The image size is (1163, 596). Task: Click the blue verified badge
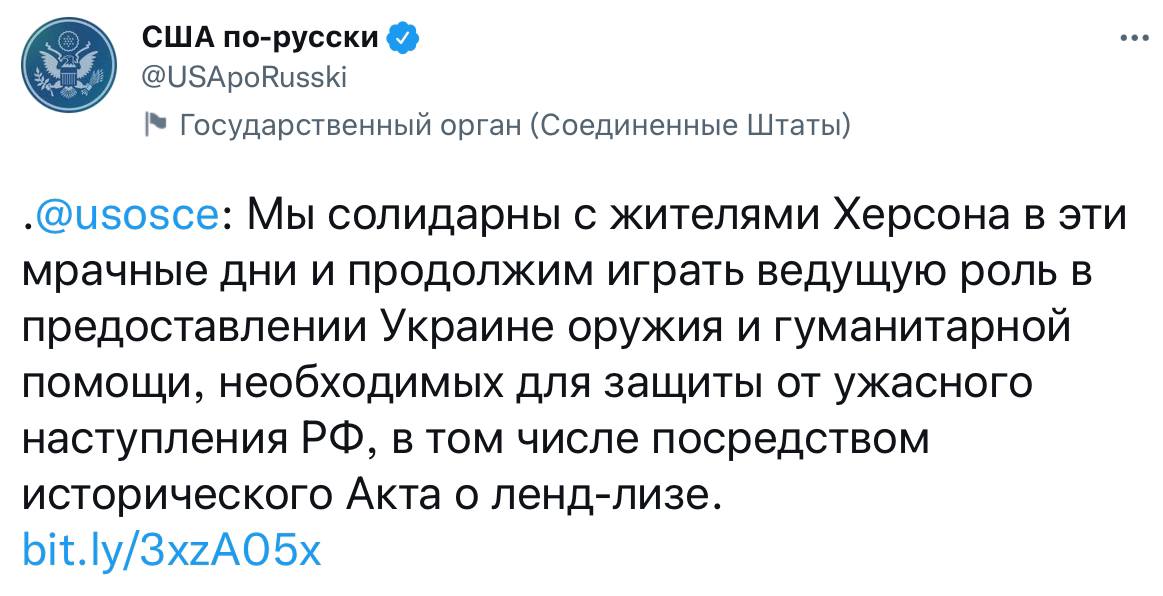401,39
